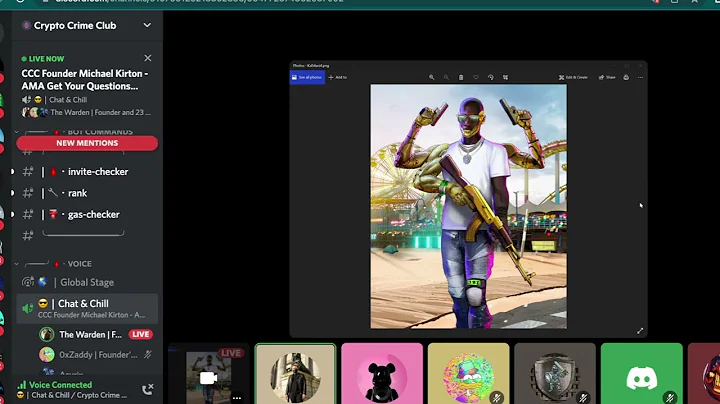The height and width of the screenshot is (404, 720).
Task: Click the invite-checker channel hash icon
Action: tap(28, 172)
